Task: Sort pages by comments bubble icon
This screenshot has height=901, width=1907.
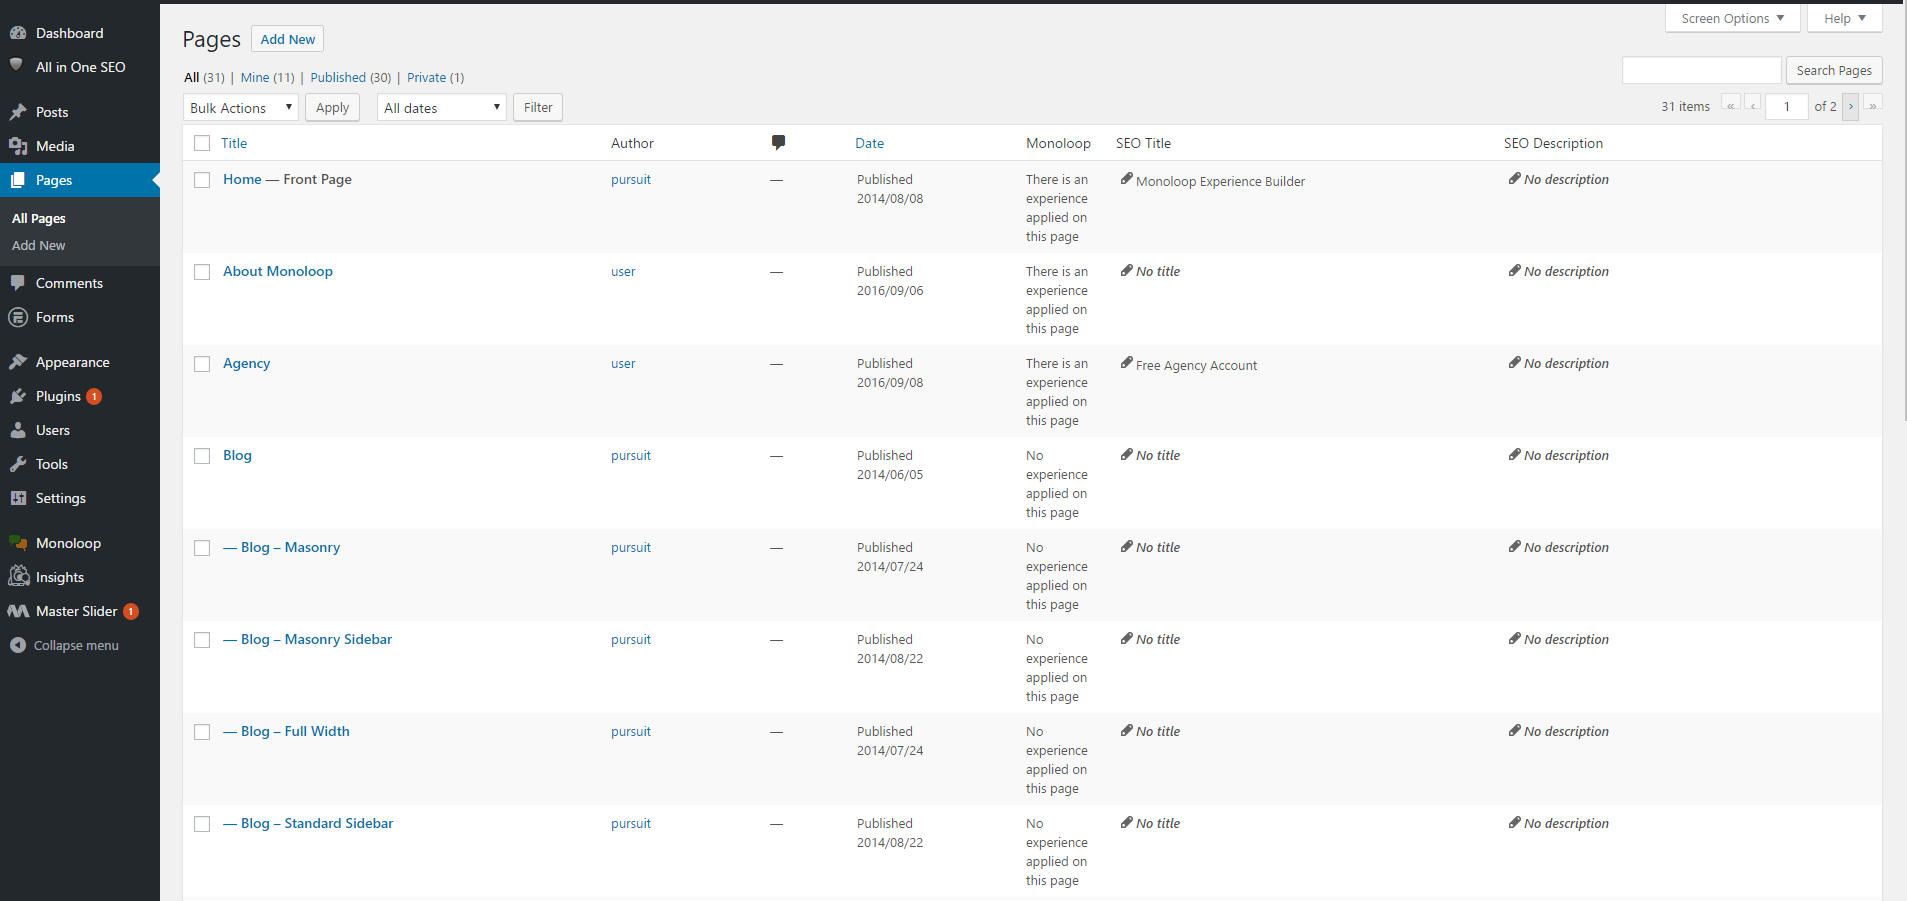Action: pyautogui.click(x=778, y=143)
